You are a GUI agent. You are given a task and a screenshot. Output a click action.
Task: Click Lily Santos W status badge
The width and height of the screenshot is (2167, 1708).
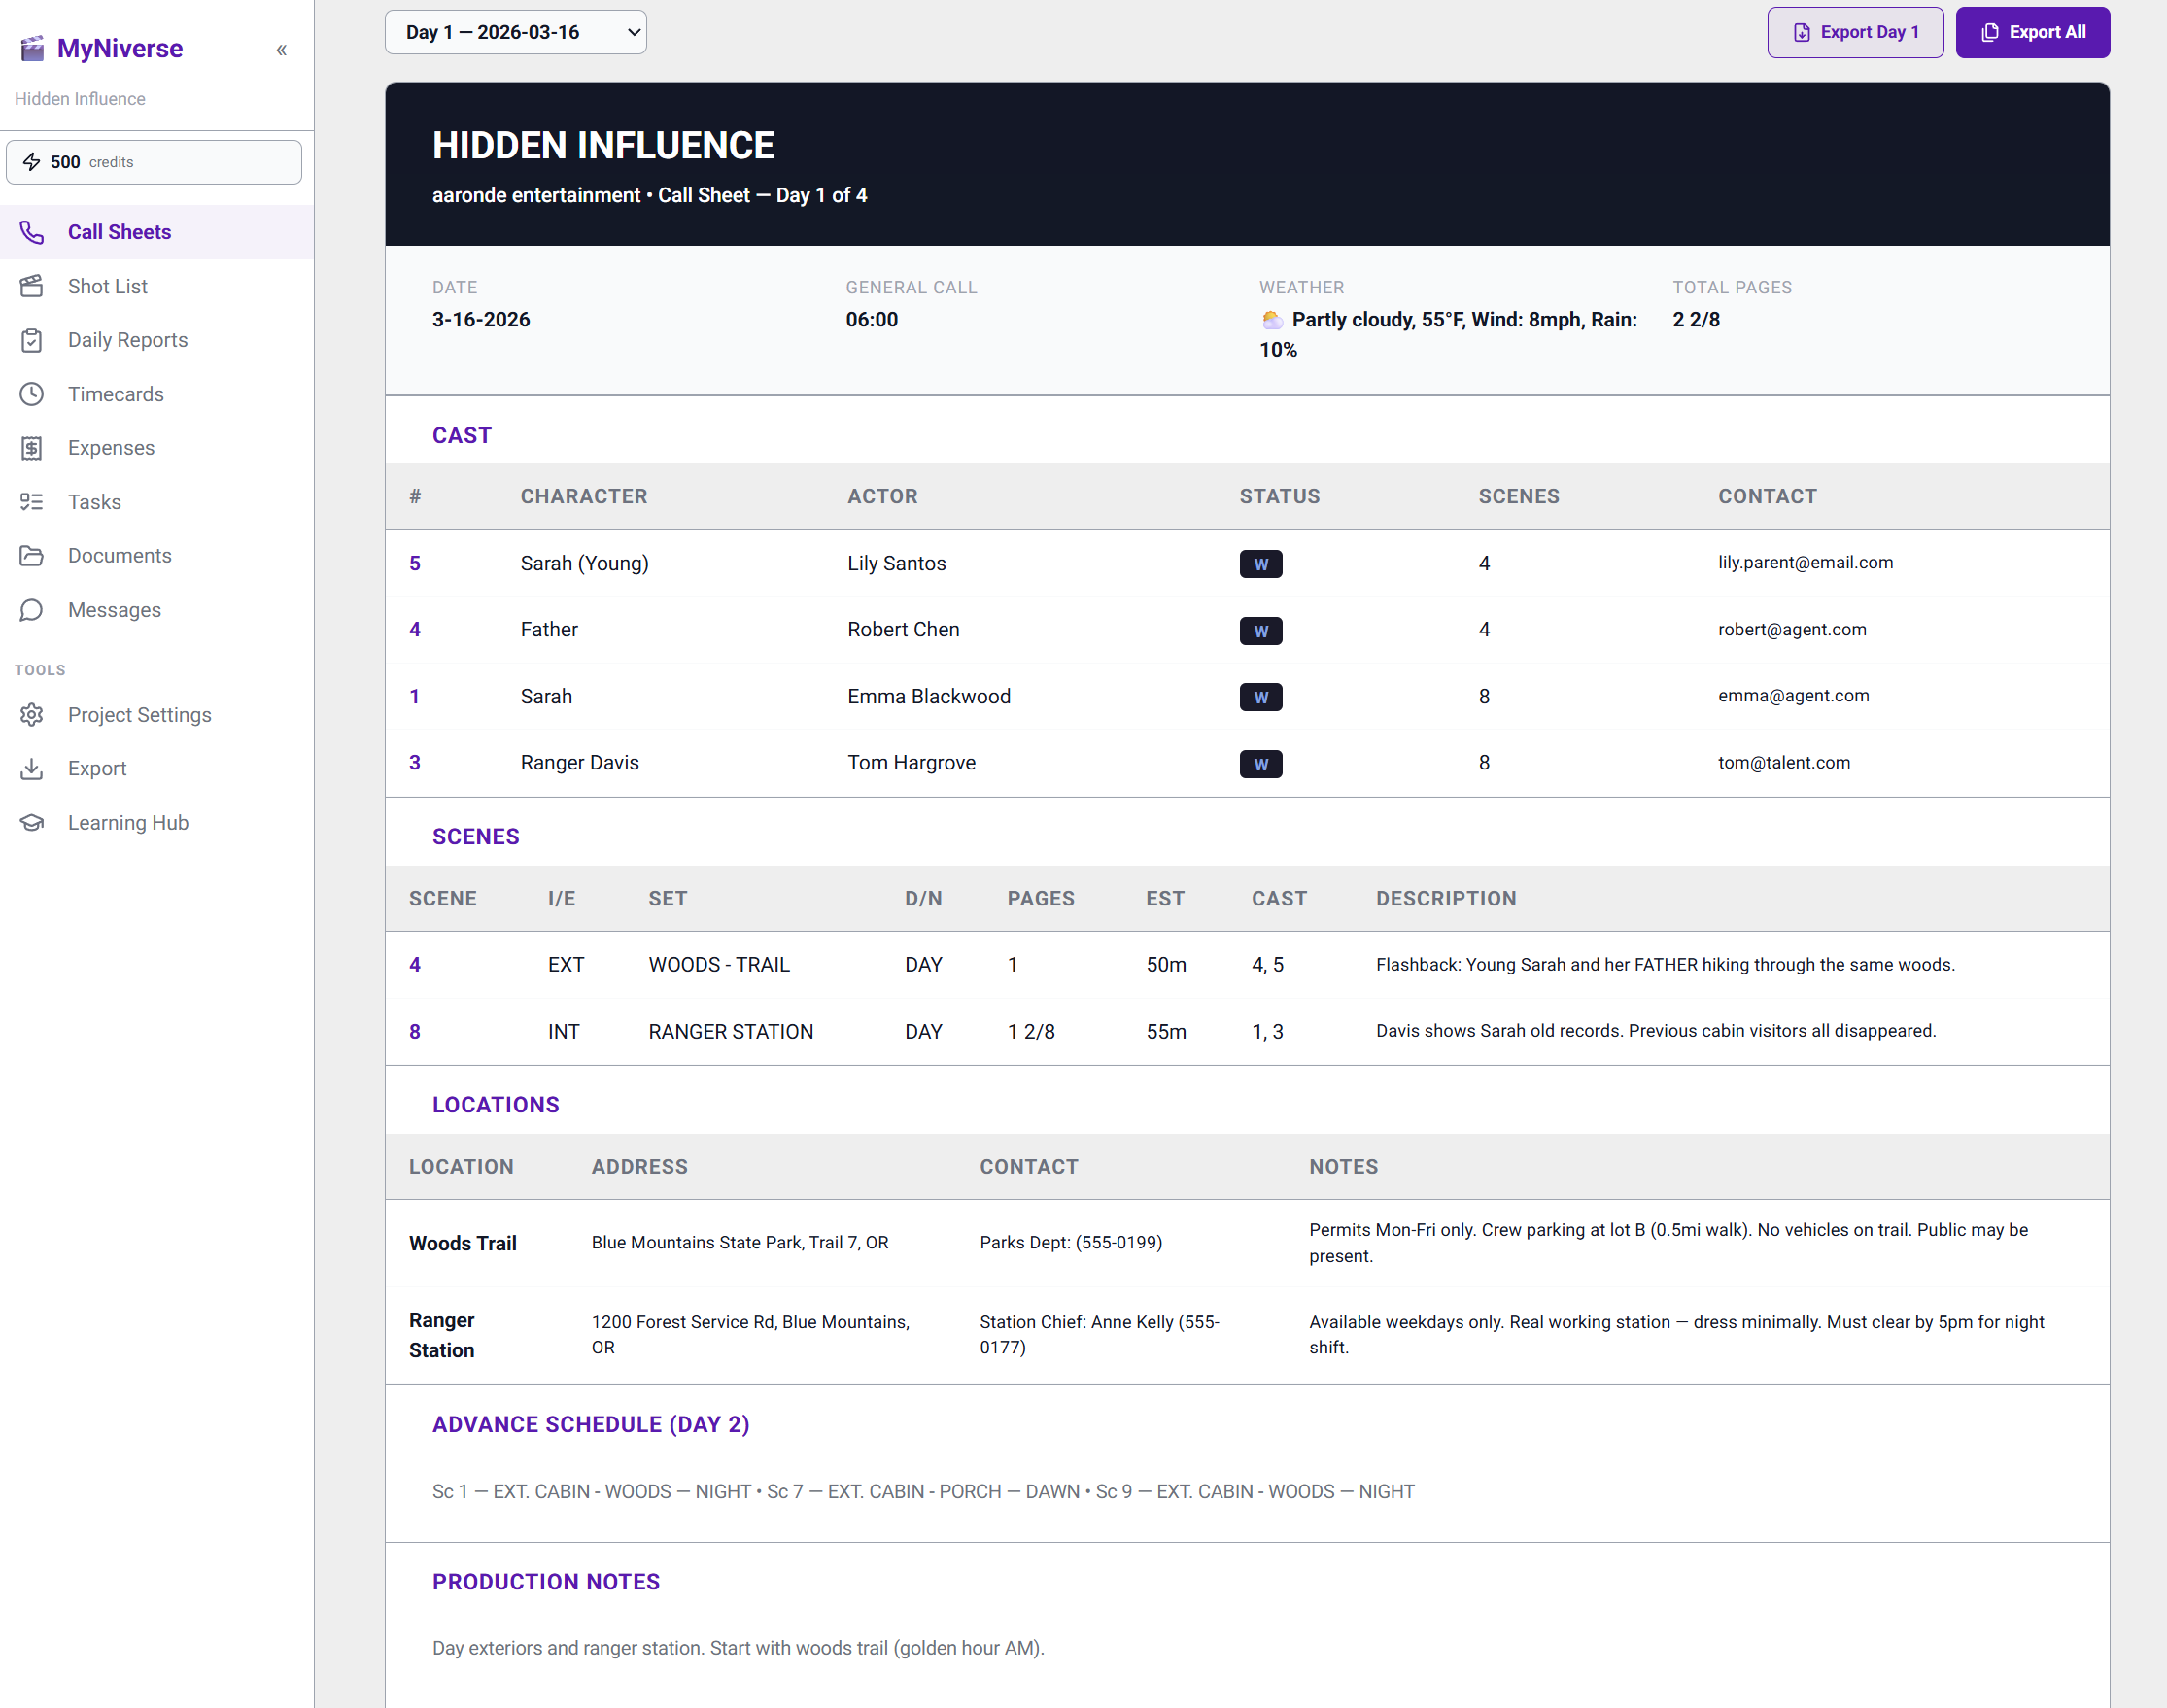pyautogui.click(x=1260, y=564)
